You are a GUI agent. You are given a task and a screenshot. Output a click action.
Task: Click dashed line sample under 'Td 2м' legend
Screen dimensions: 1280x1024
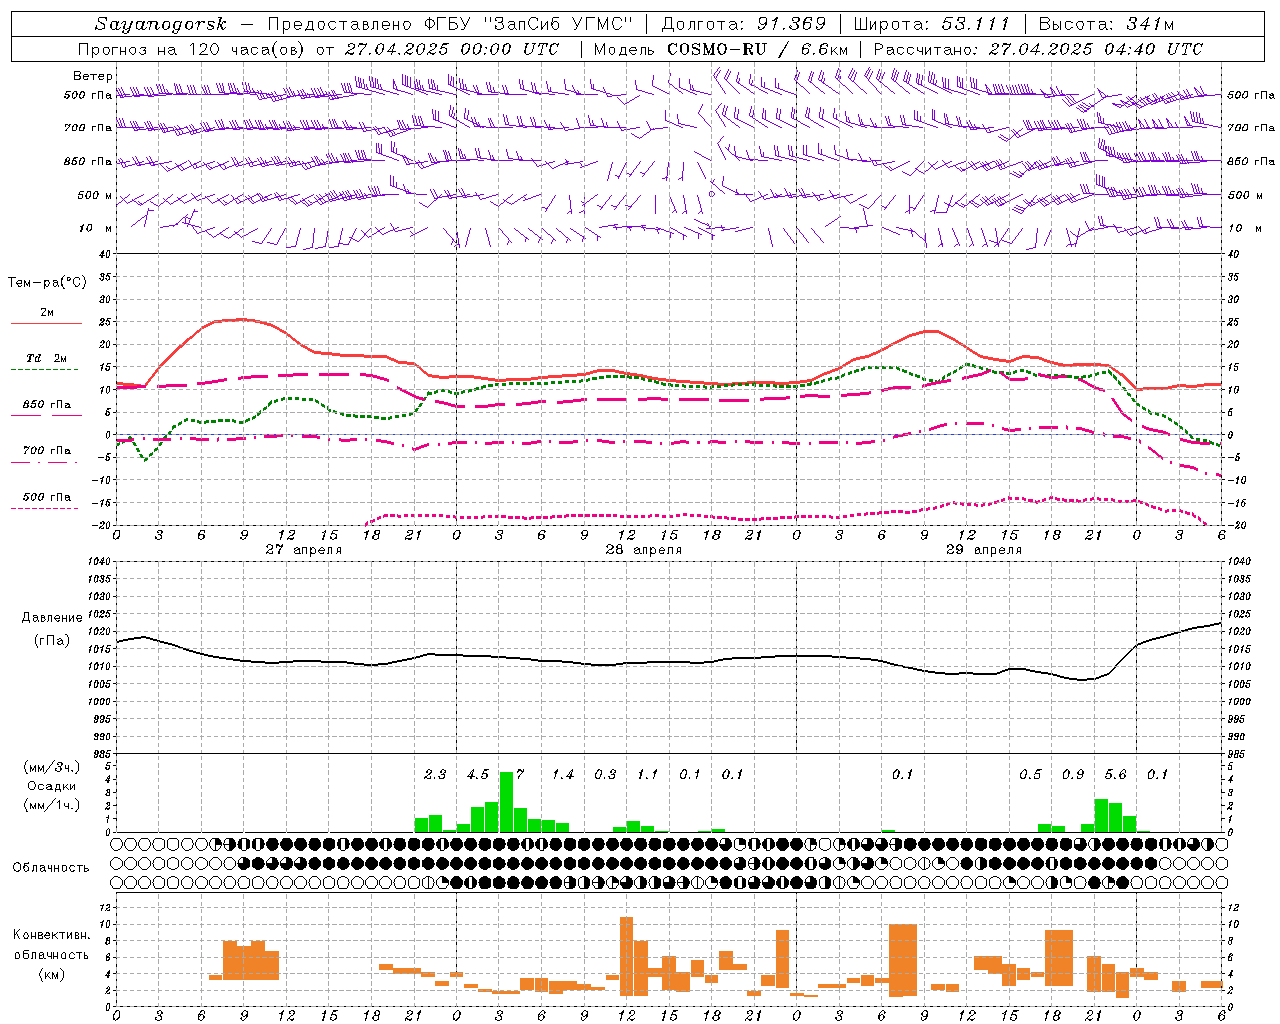(46, 369)
